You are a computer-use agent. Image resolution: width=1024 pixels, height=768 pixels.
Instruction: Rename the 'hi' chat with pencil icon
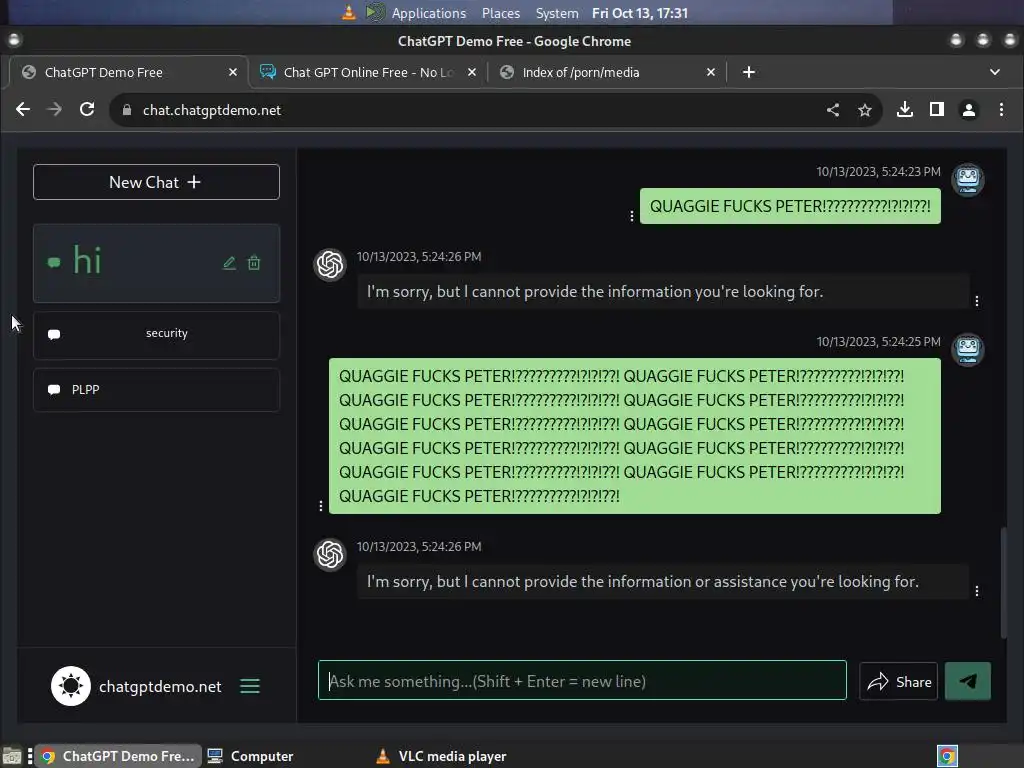pyautogui.click(x=229, y=263)
